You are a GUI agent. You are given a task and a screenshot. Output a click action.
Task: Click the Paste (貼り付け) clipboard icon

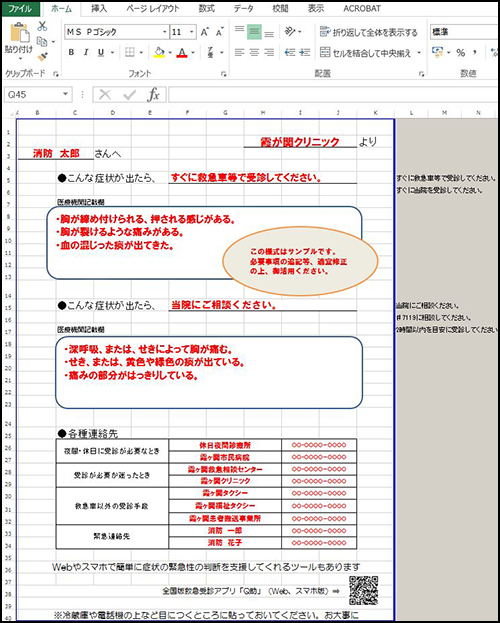[19, 33]
